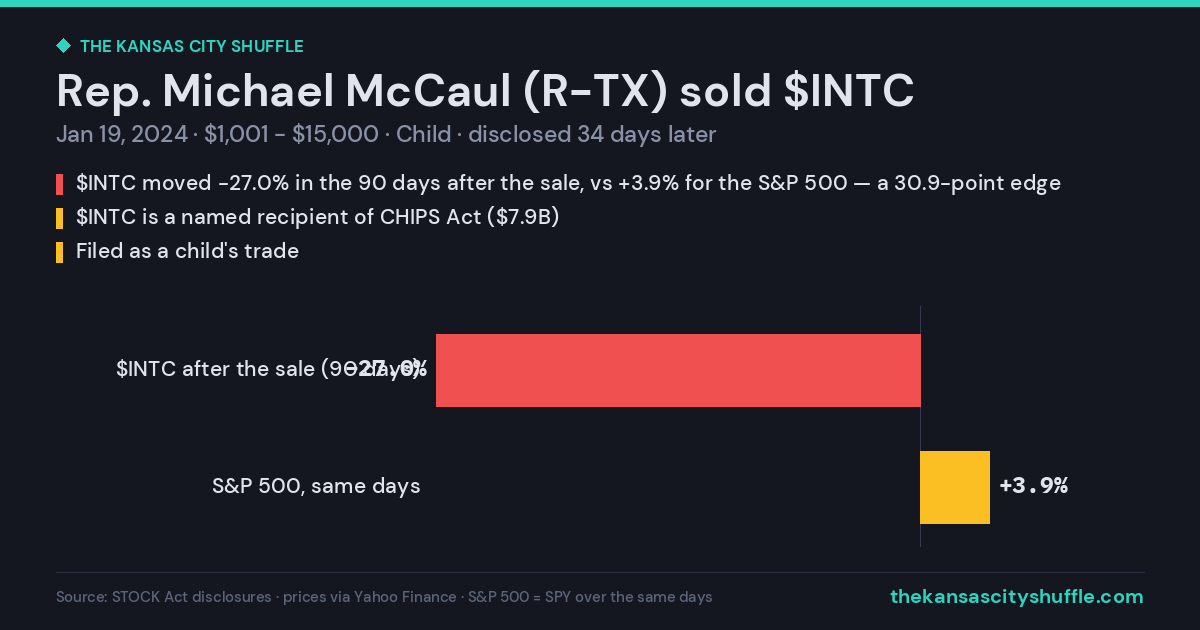Click THE KANSAS CITY SHUFFLE header text
Image resolution: width=1200 pixels, height=630 pixels.
point(191,46)
